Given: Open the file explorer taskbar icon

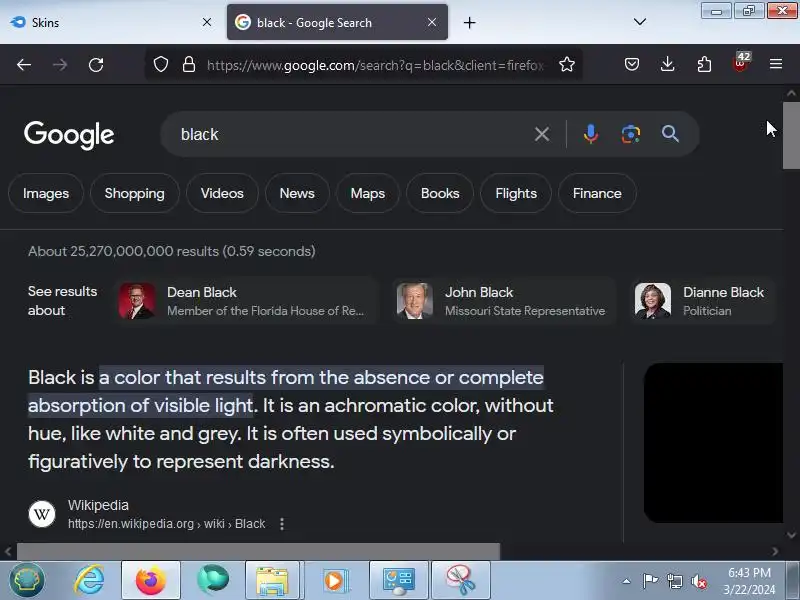Looking at the screenshot, I should click(273, 580).
